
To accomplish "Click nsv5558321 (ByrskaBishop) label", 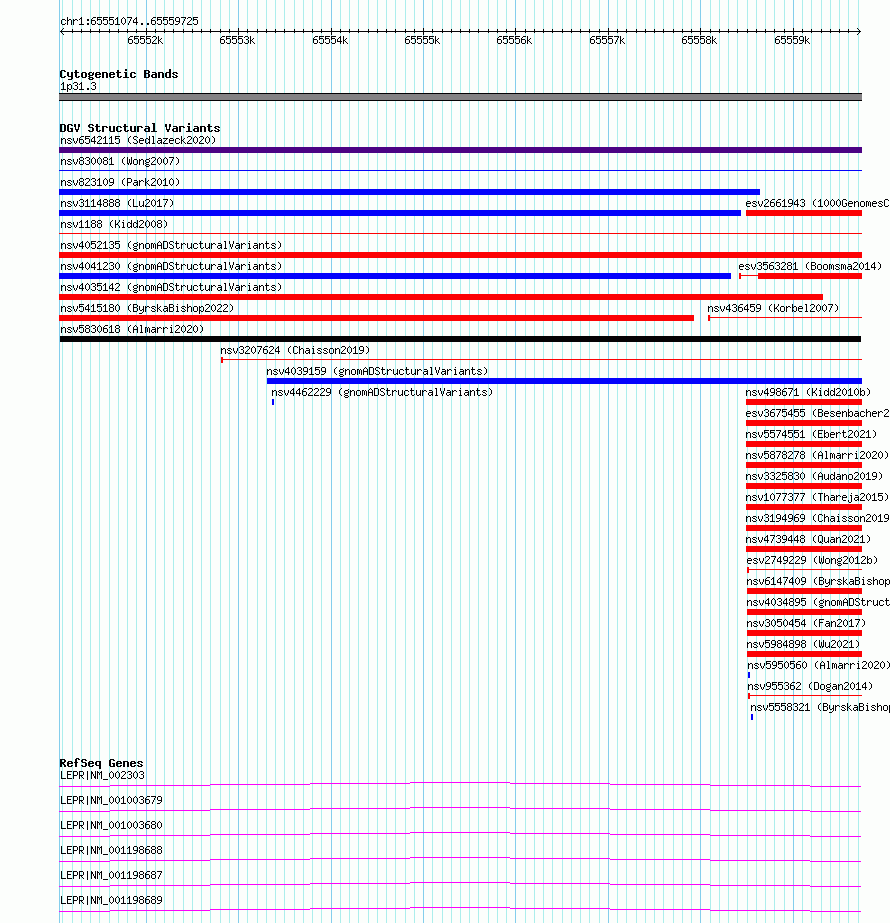I will [x=820, y=707].
